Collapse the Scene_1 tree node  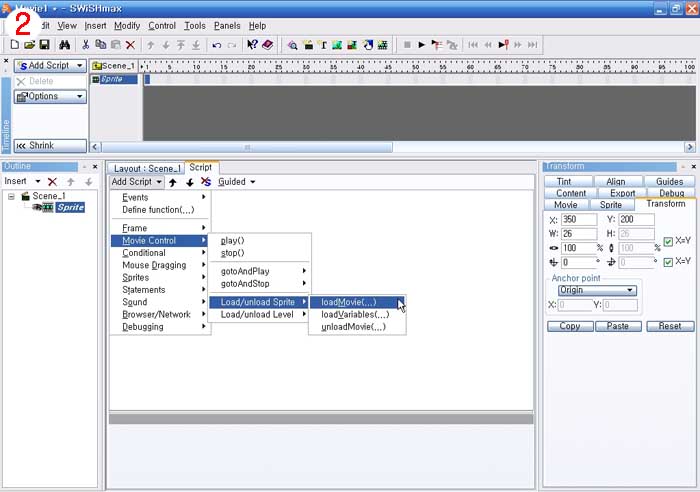[12, 196]
